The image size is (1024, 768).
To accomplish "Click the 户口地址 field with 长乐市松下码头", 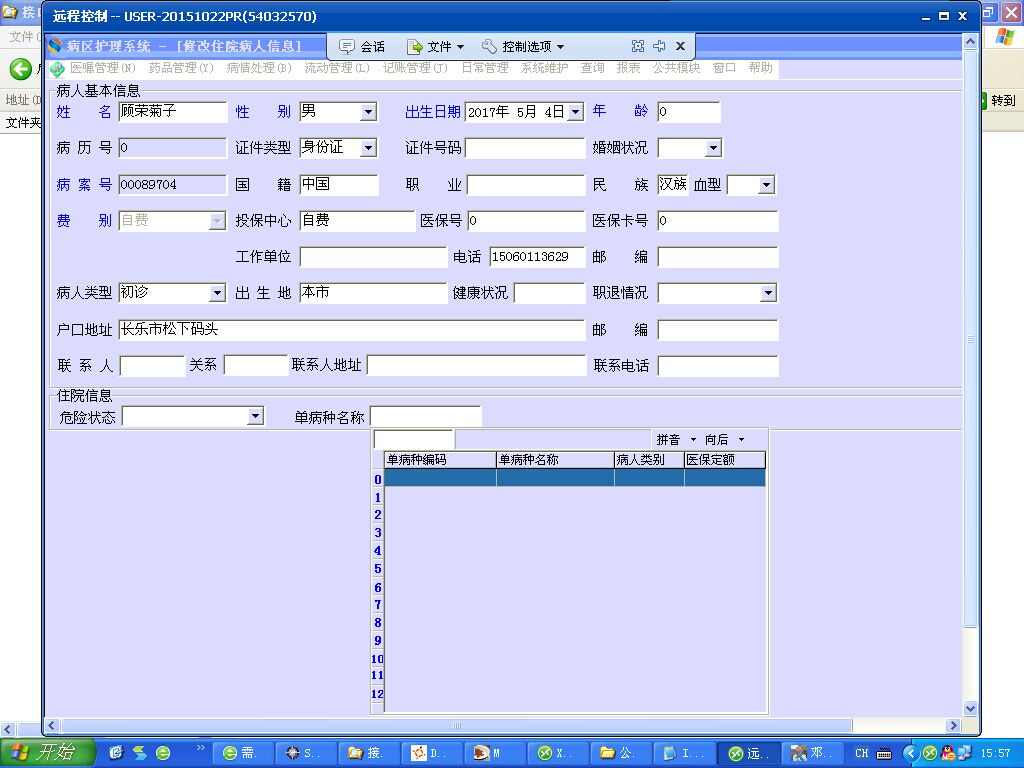I will tap(351, 330).
